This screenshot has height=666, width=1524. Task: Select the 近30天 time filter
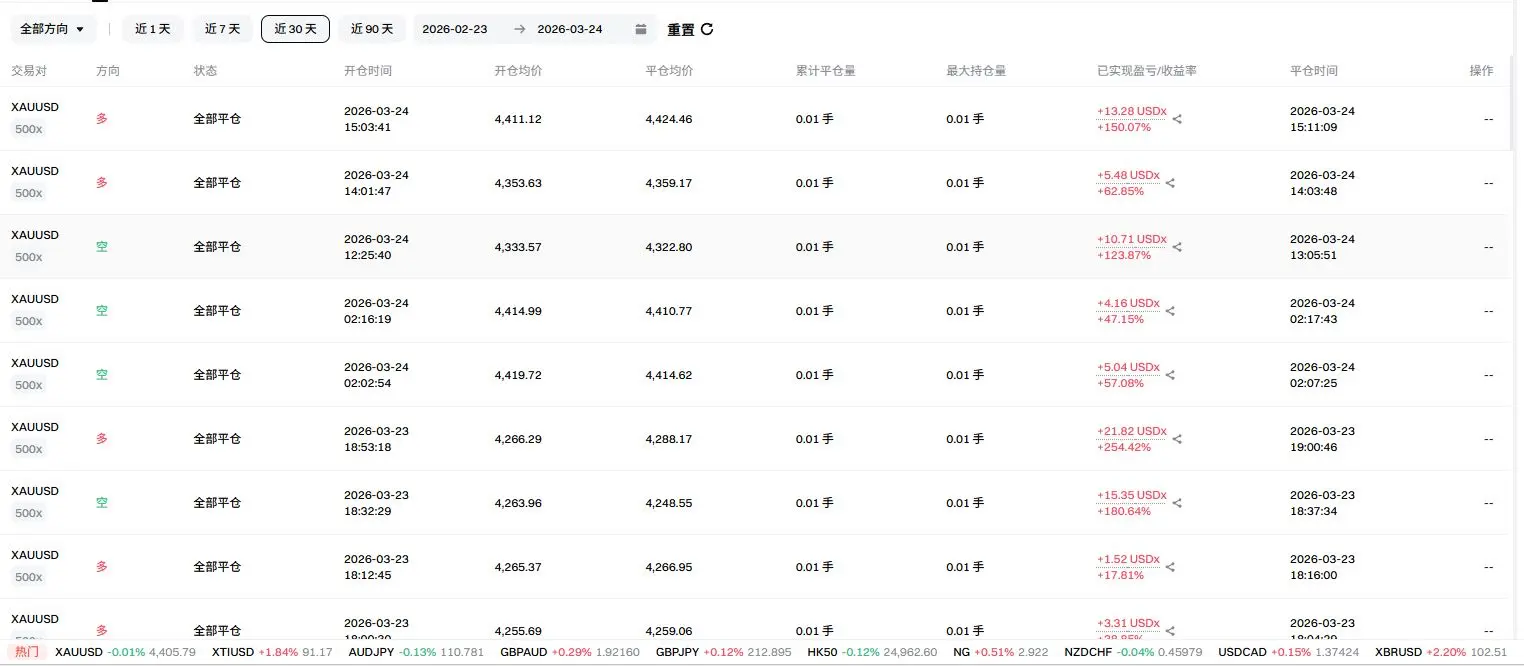pos(295,29)
